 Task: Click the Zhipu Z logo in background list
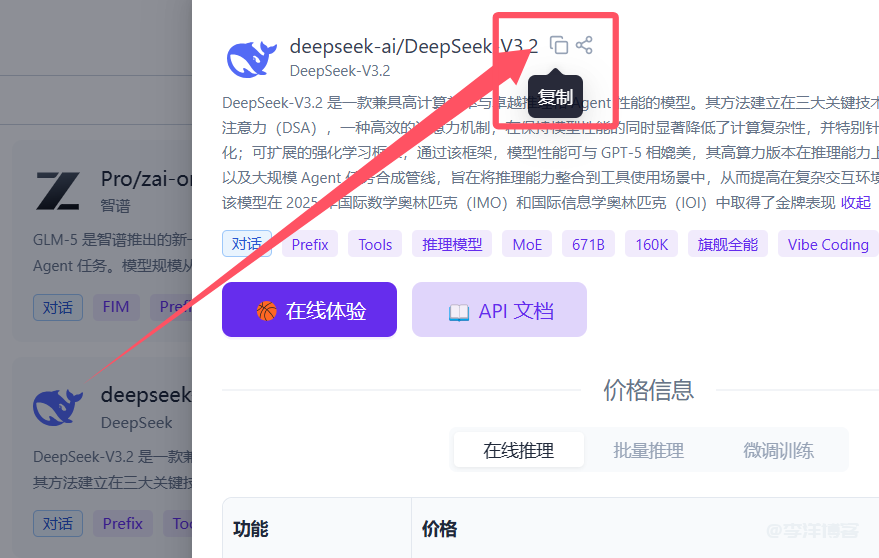click(x=58, y=191)
